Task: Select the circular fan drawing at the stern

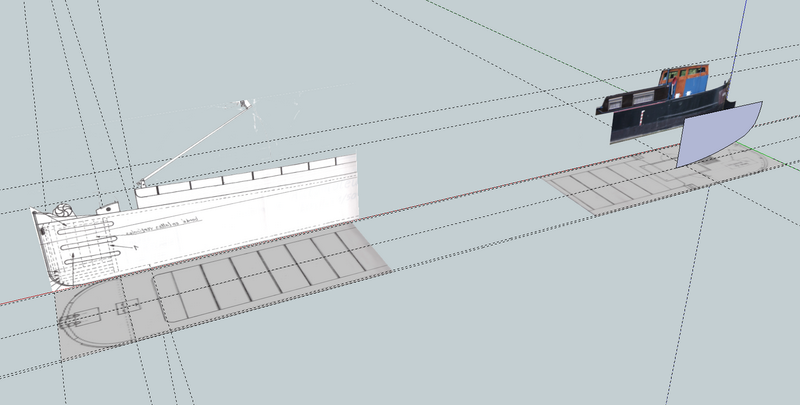Action: pyautogui.click(x=64, y=212)
